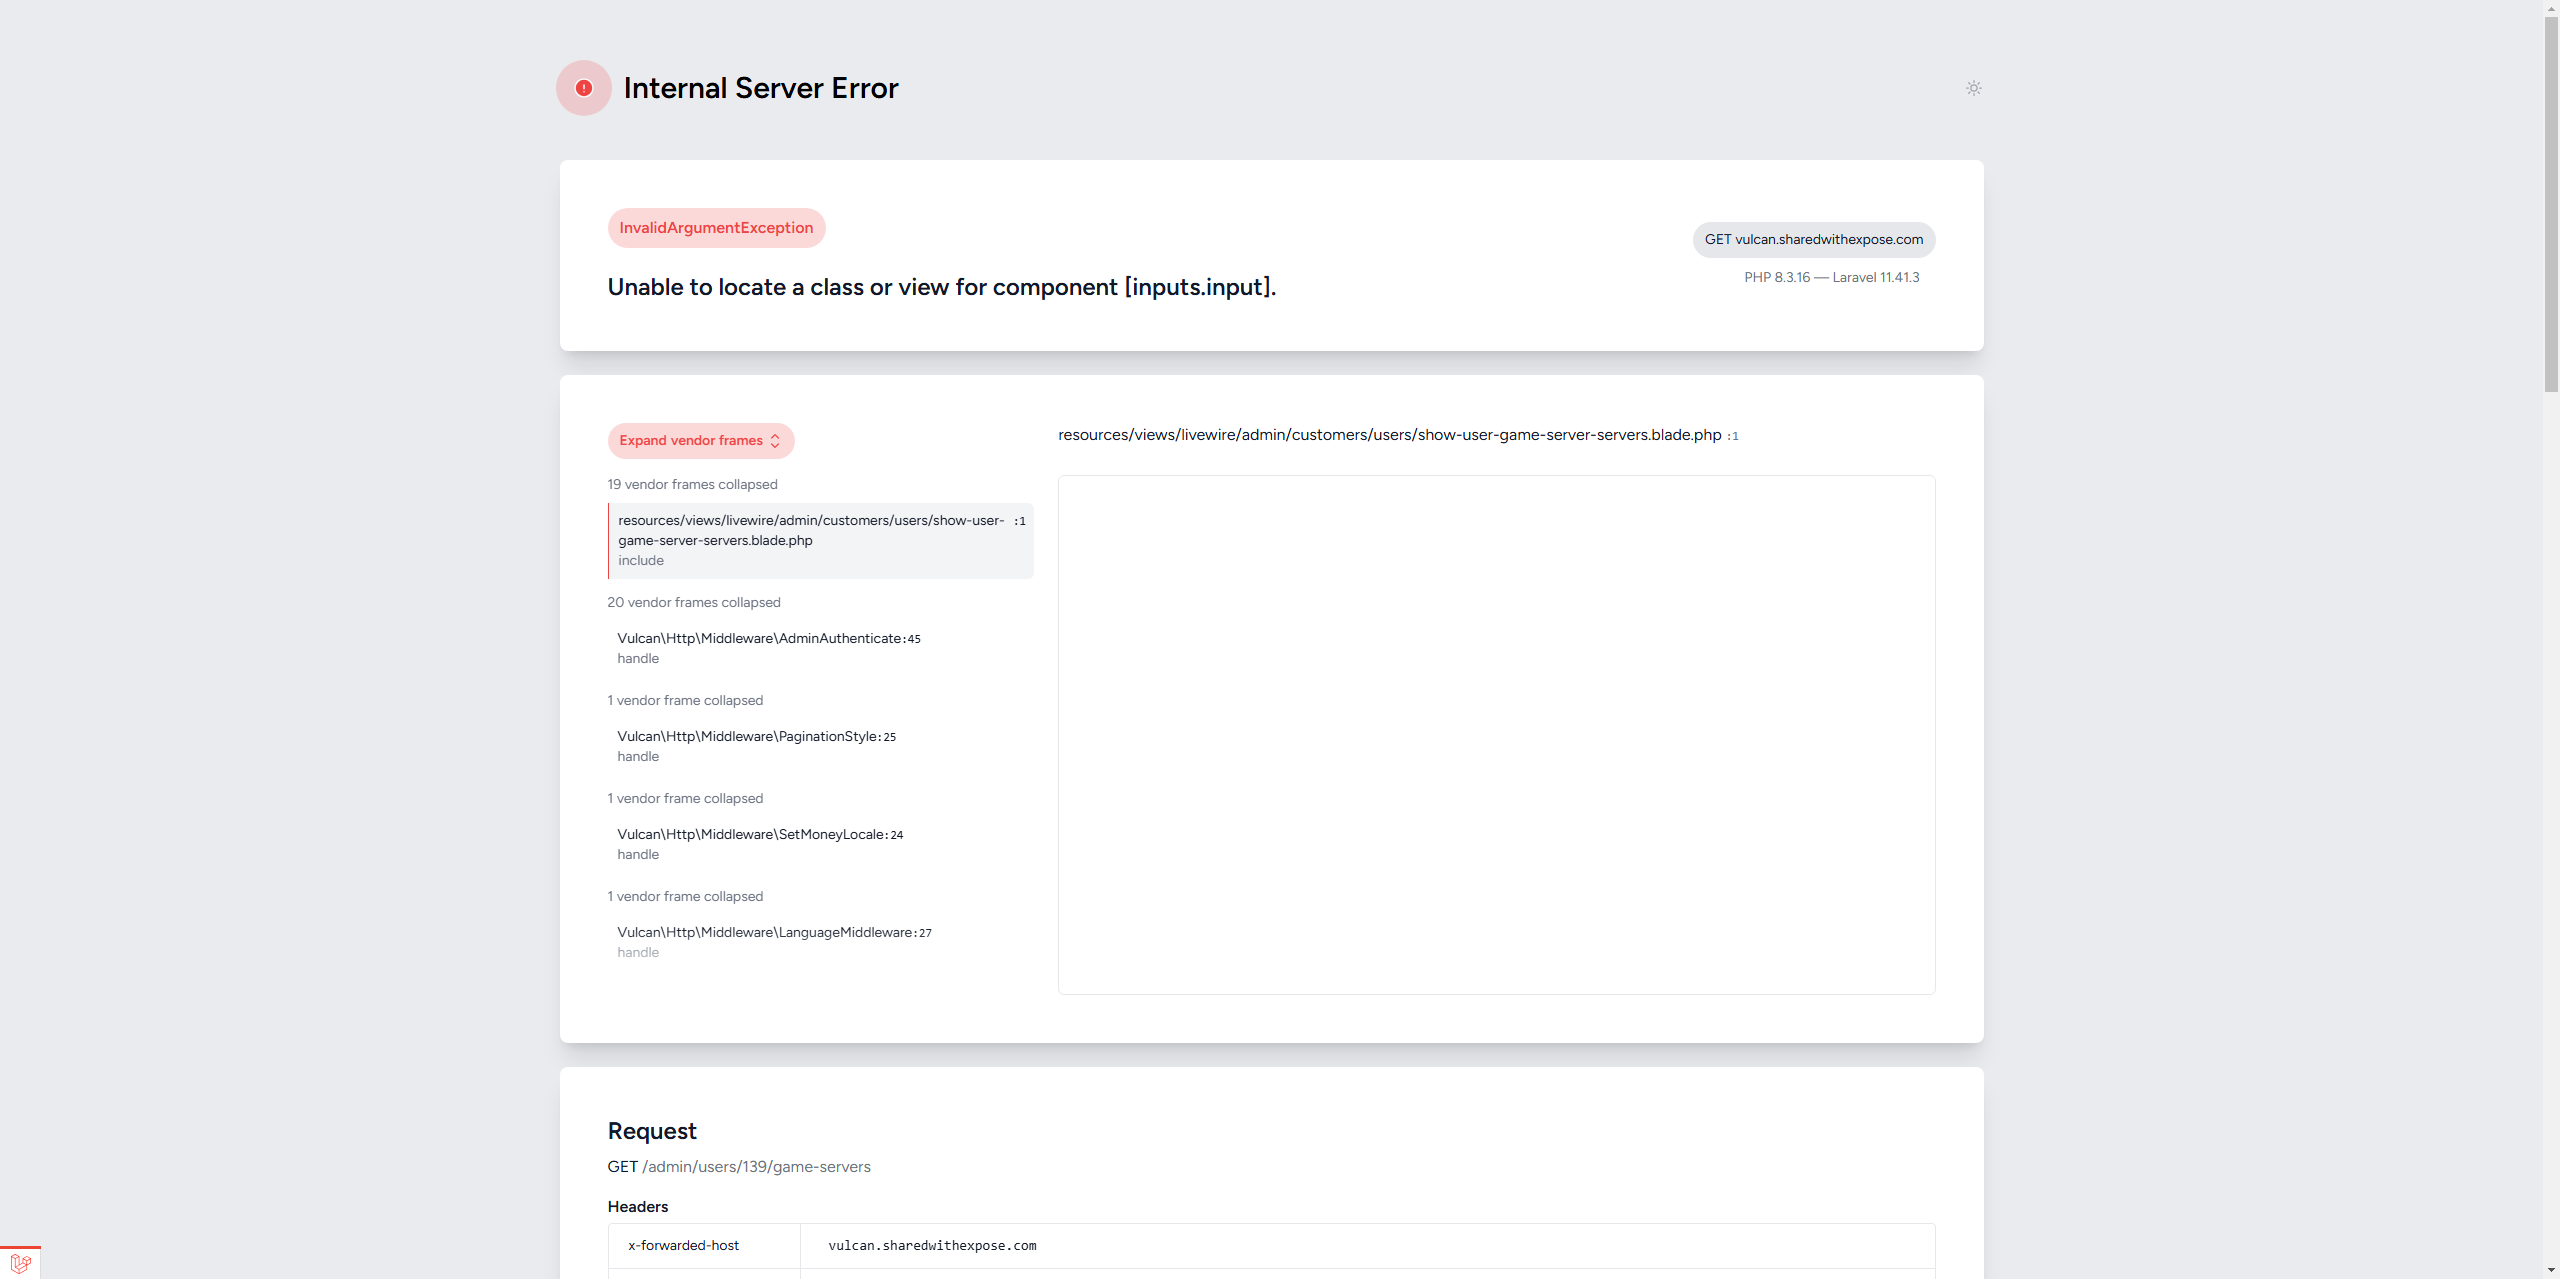Click the scroll down arrow at bottom right
Image resolution: width=2560 pixels, height=1279 pixels.
(2551, 1270)
